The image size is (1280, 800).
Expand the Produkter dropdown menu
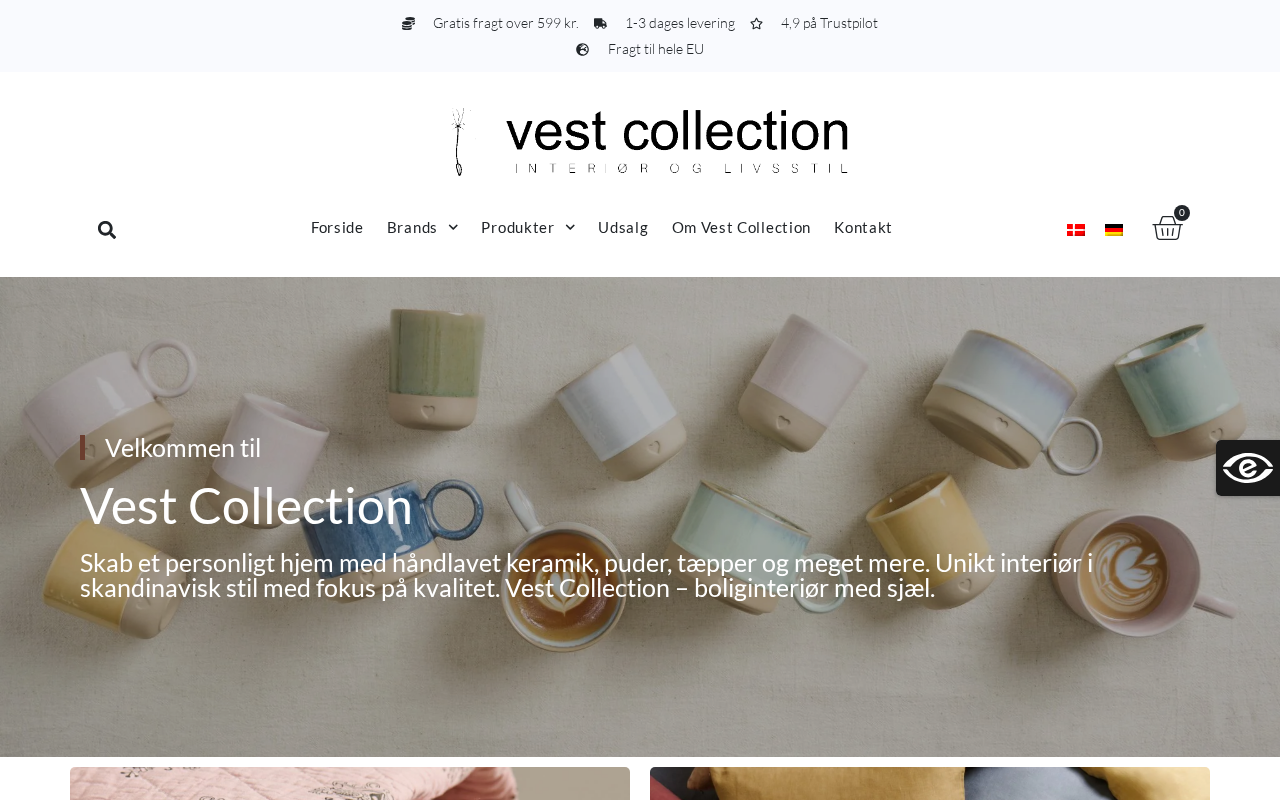click(x=528, y=227)
